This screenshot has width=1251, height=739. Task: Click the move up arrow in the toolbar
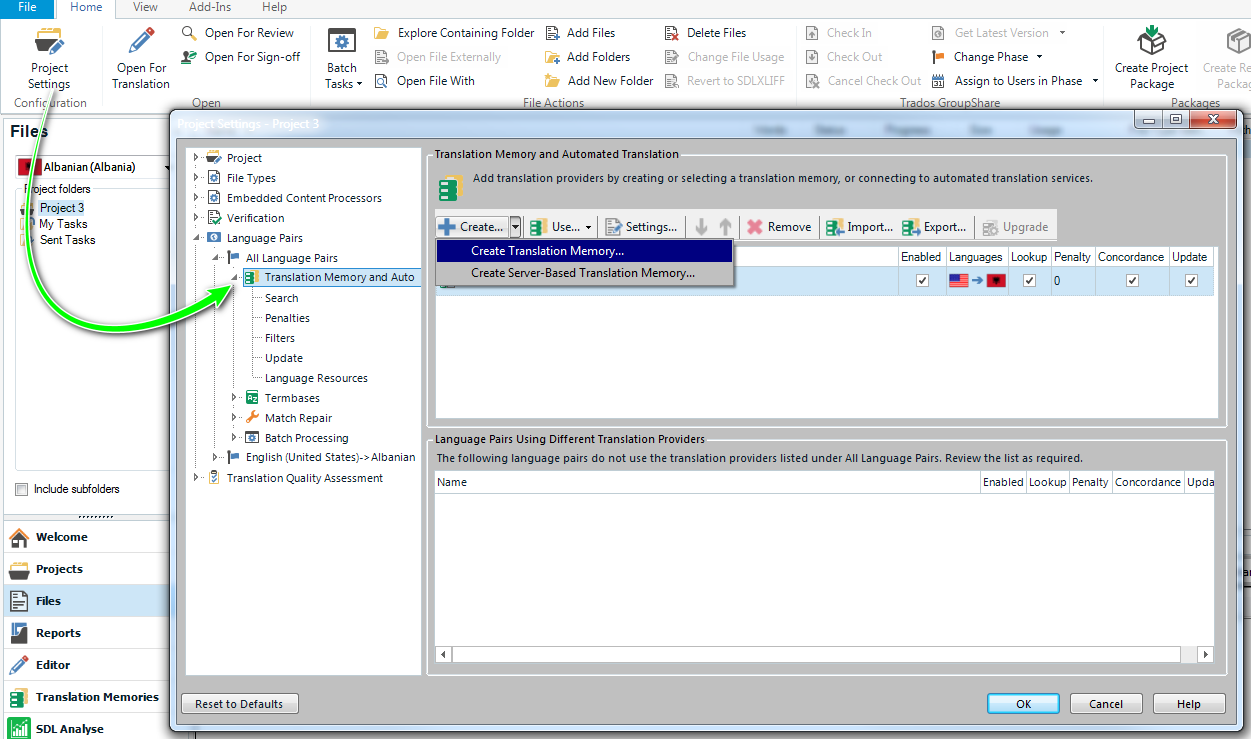725,227
